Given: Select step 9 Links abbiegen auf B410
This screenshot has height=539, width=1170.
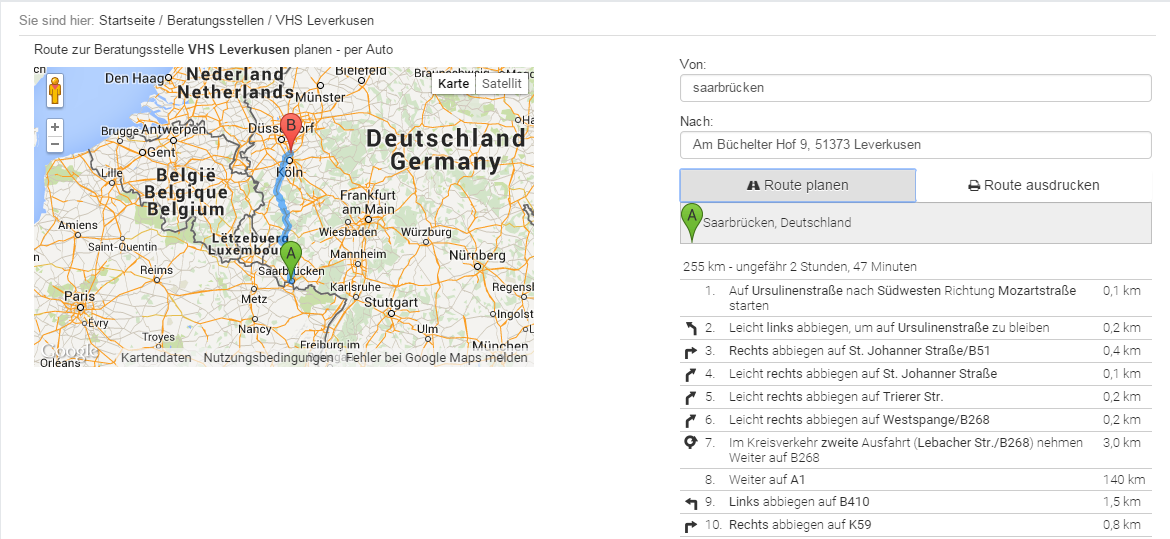Looking at the screenshot, I should coord(916,502).
